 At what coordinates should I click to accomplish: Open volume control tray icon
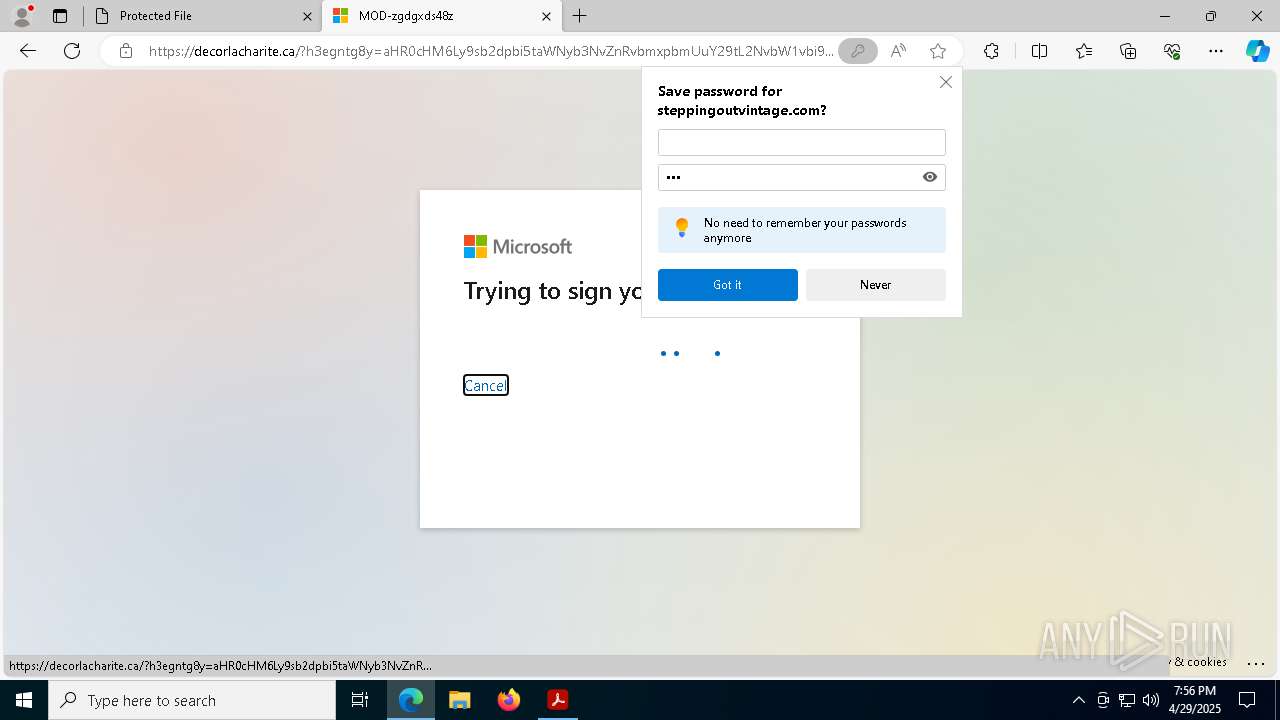click(1151, 700)
